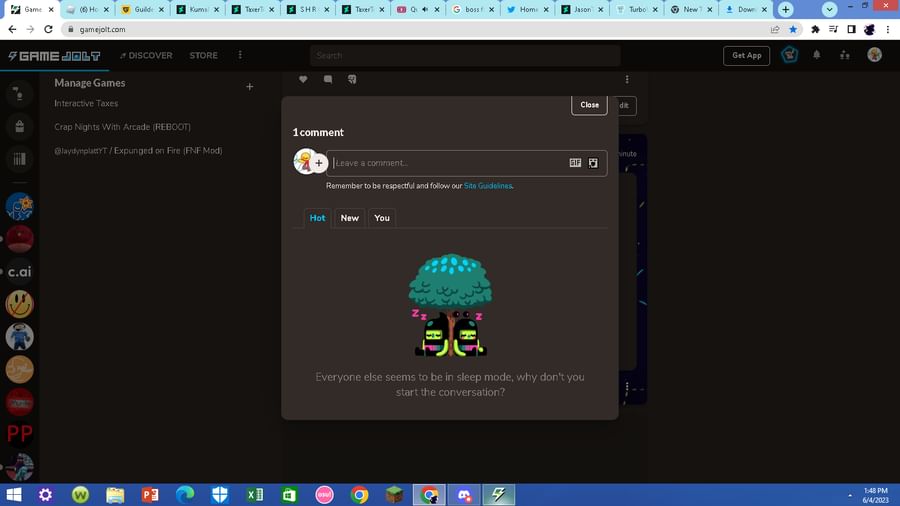This screenshot has width=900, height=506.
Task: Switch to the New comments tab
Action: pyautogui.click(x=350, y=218)
